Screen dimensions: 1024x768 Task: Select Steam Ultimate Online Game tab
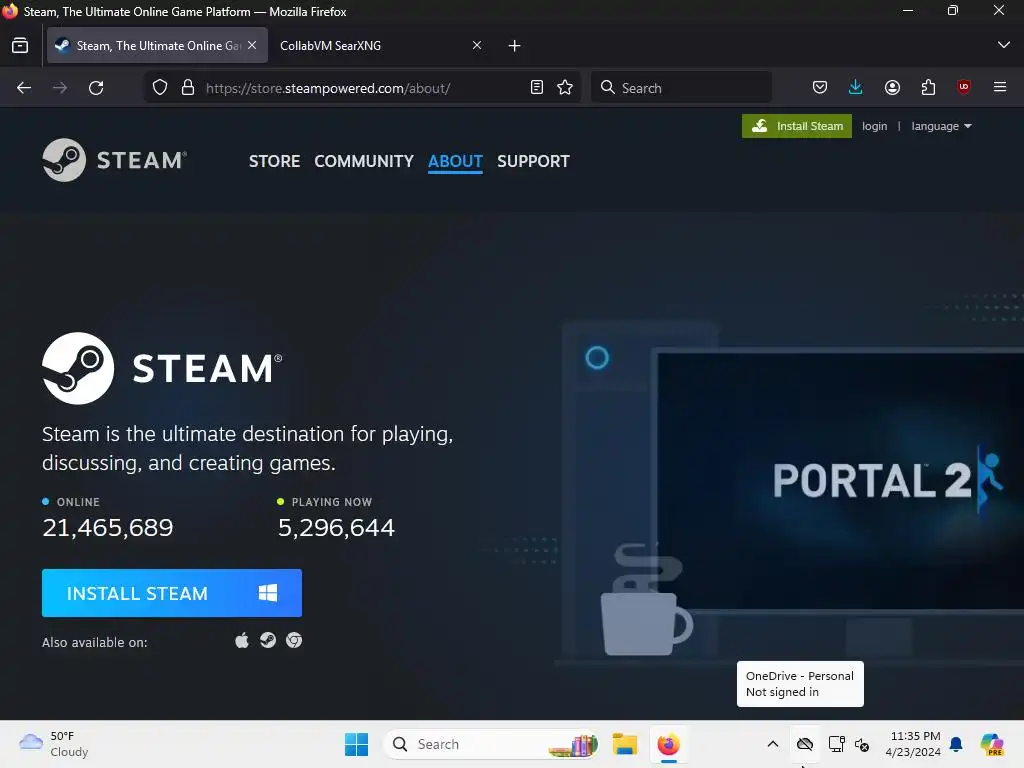pos(157,46)
